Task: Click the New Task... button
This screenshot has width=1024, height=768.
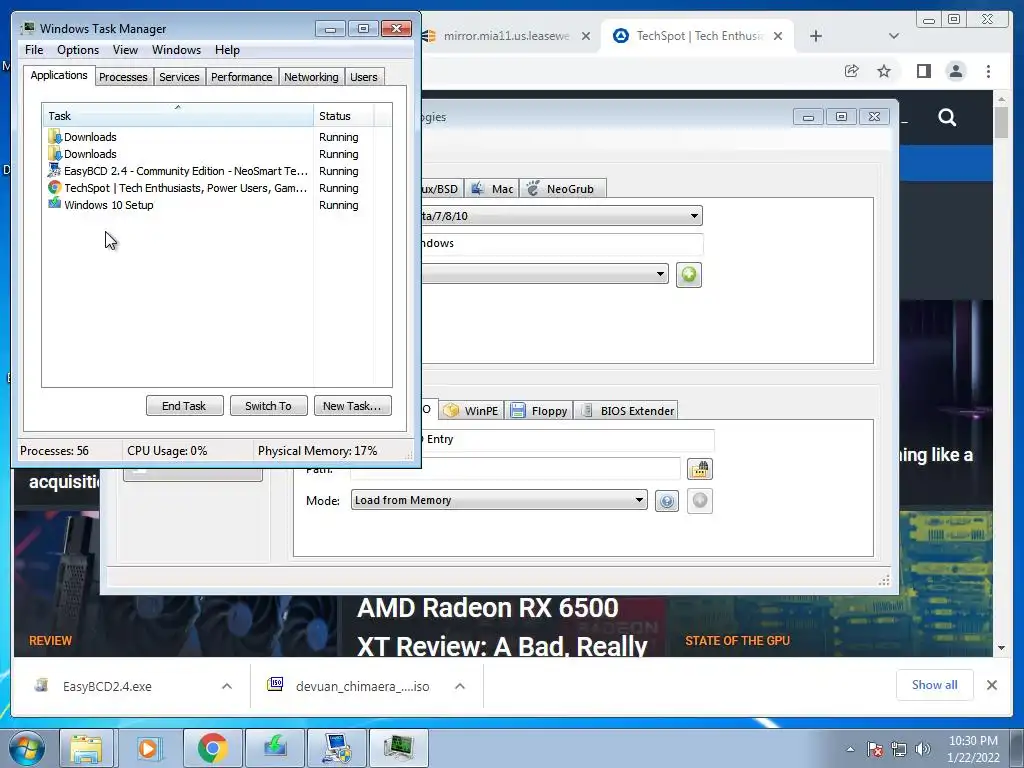Action: click(352, 406)
